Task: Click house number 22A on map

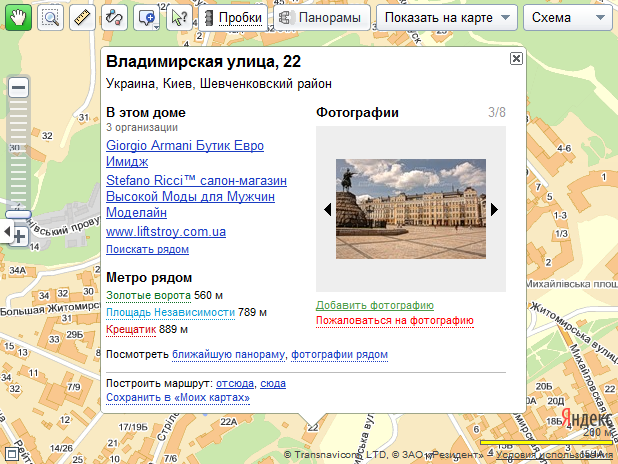Action: [x=229, y=422]
